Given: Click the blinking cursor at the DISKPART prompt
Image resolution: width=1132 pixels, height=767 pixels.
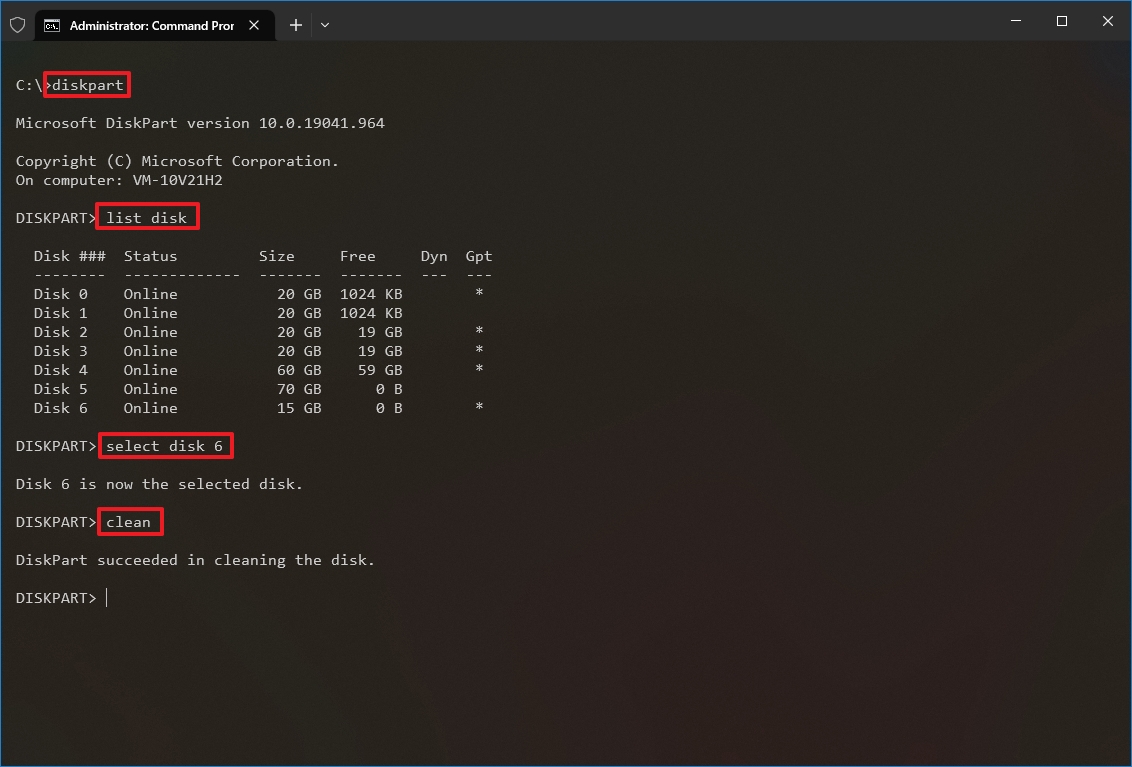Looking at the screenshot, I should (x=106, y=597).
